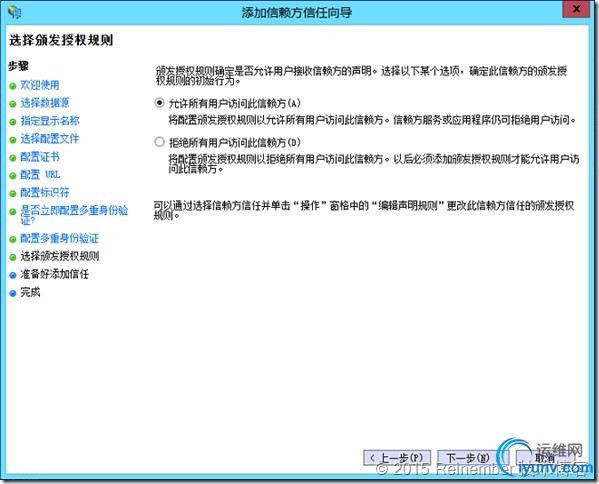The image size is (599, 484).
Task: Click the 编辑声明规则 note paragraph
Action: (x=364, y=210)
